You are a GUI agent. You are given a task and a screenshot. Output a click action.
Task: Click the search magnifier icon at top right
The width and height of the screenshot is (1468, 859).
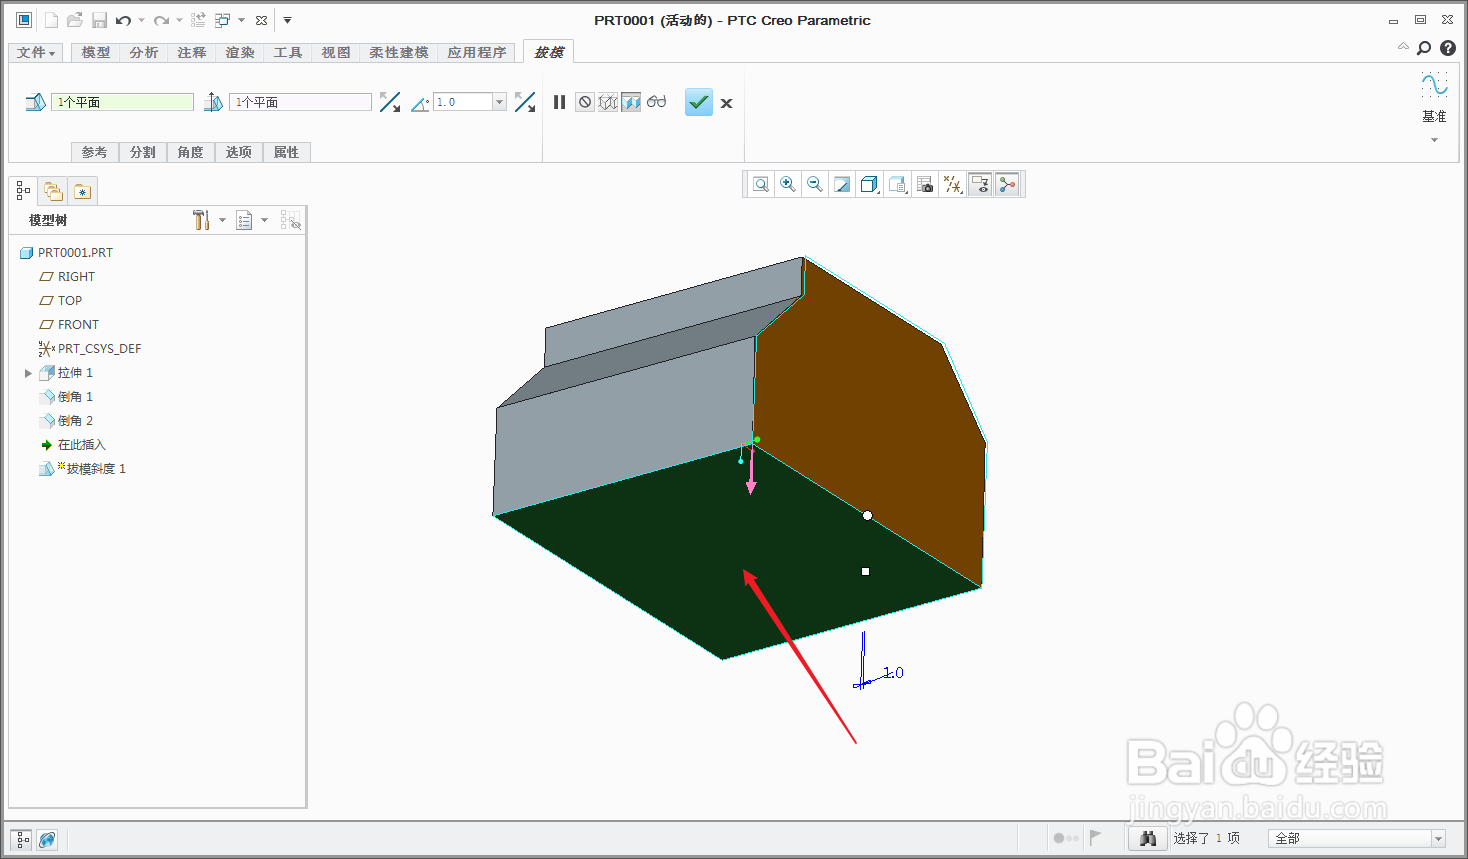[1424, 48]
